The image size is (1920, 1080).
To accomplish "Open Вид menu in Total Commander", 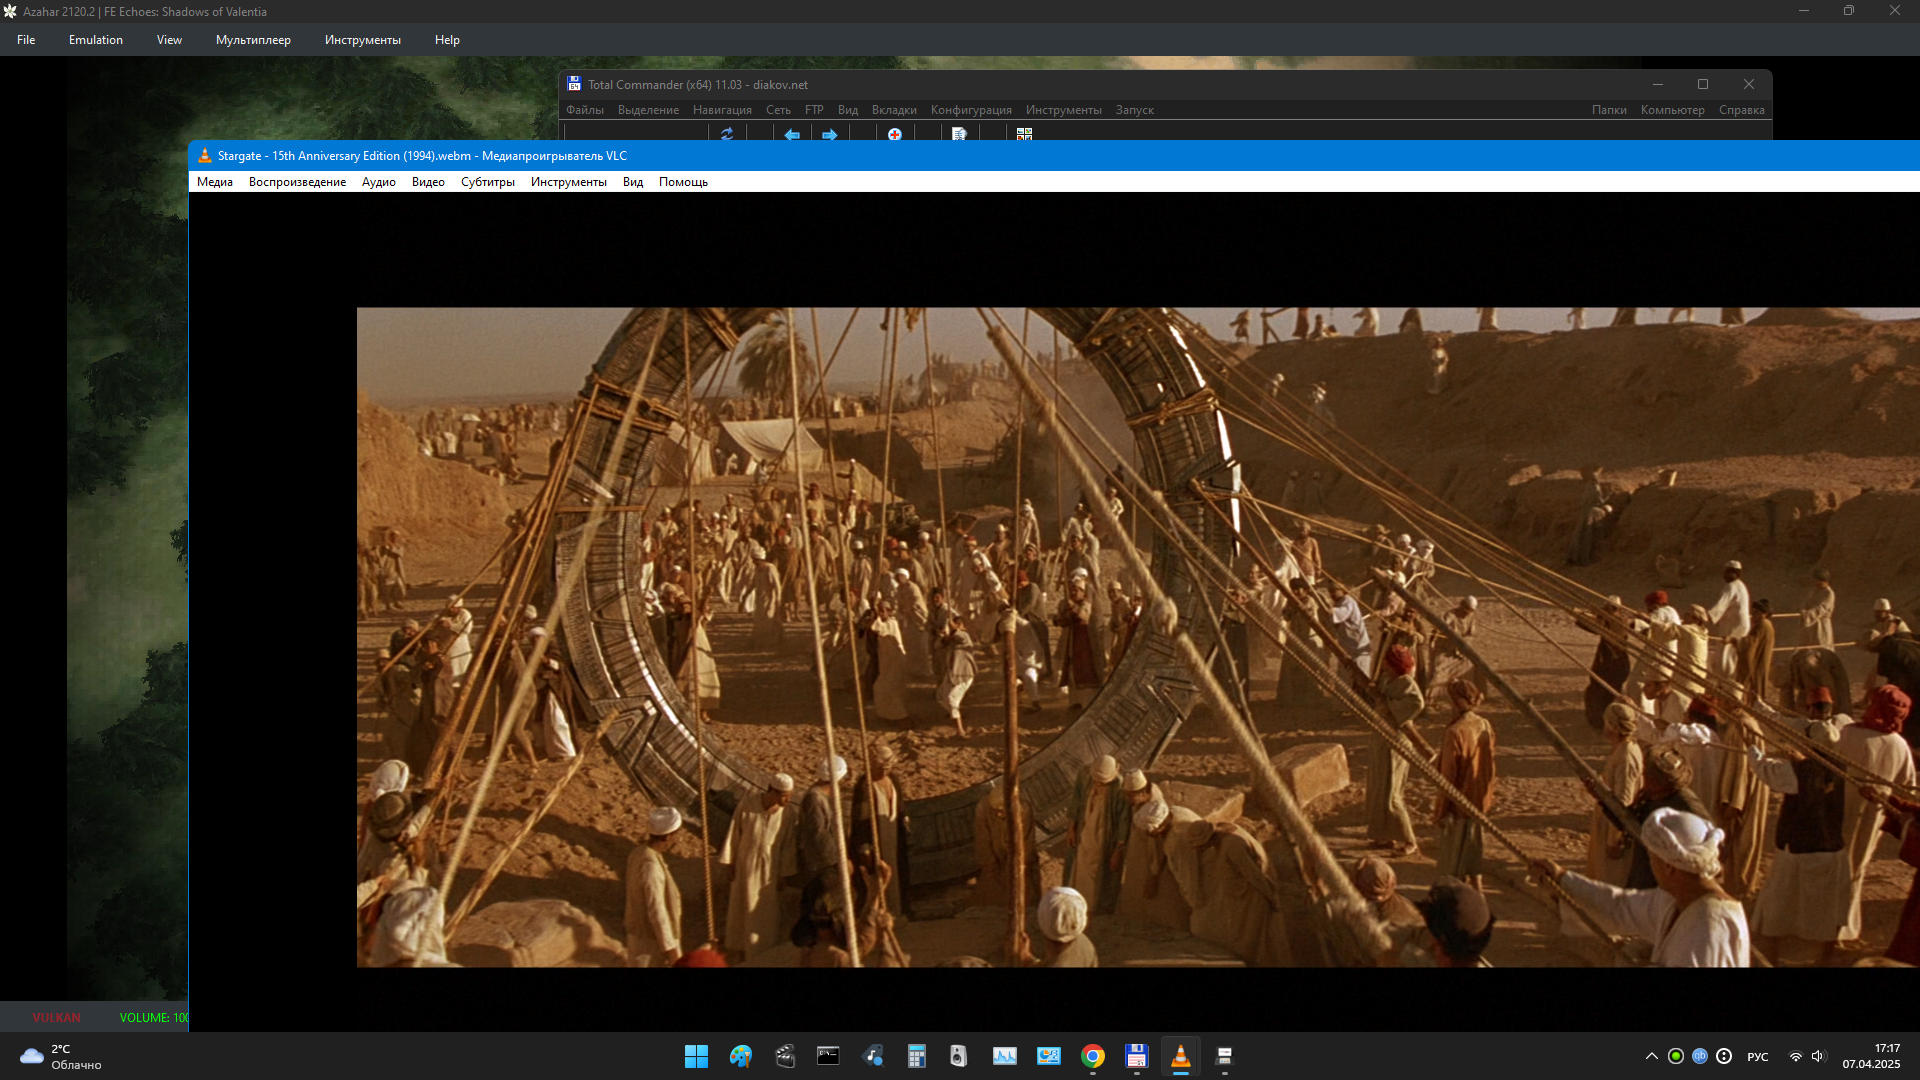I will coord(848,110).
